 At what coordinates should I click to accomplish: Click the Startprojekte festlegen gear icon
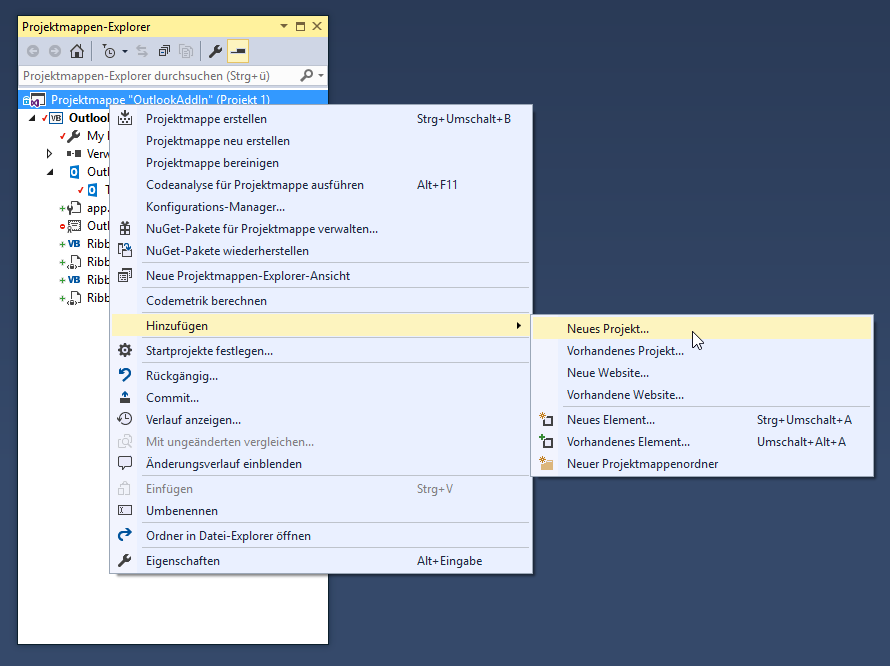coord(125,350)
